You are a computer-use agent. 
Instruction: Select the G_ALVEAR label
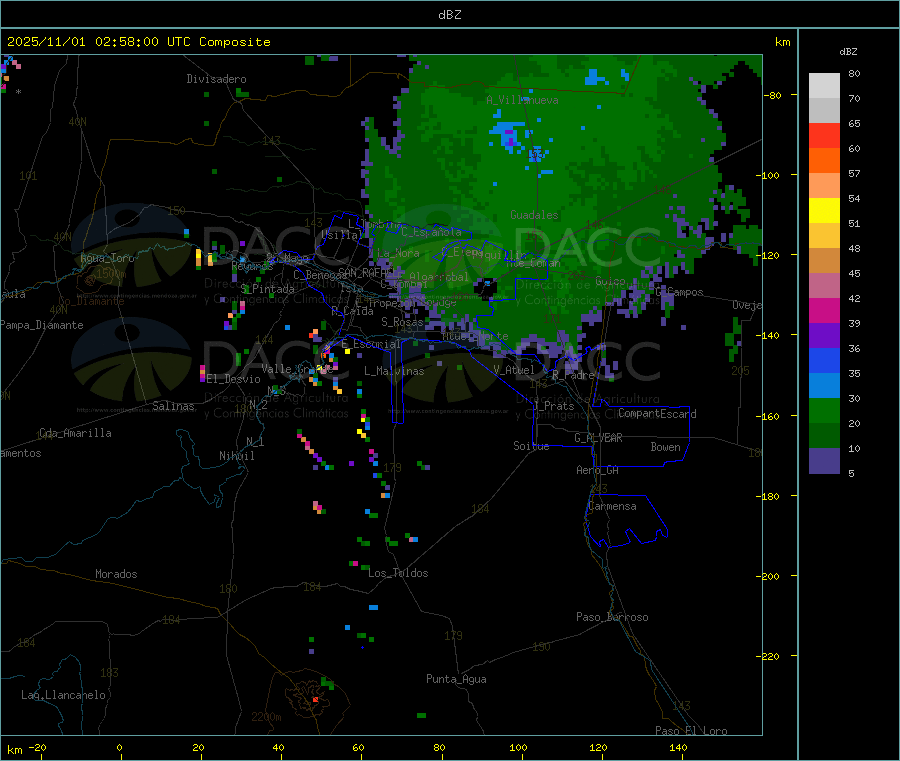pos(598,438)
